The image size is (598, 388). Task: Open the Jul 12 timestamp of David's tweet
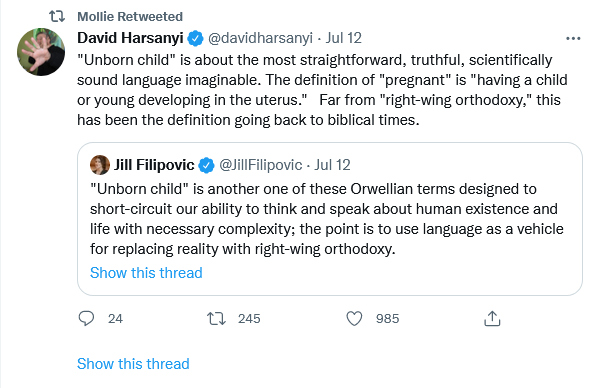[x=343, y=38]
